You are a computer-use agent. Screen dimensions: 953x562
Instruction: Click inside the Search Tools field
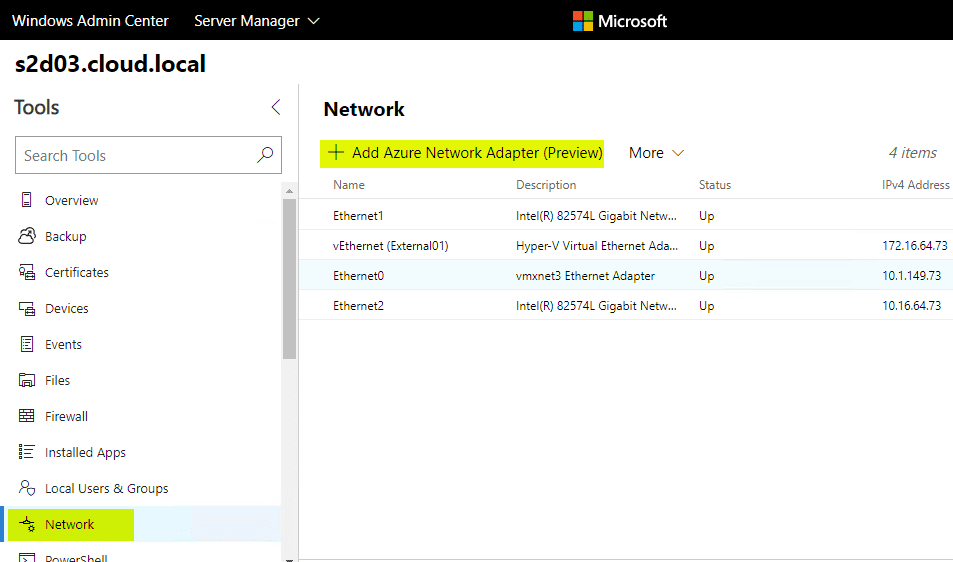pos(135,155)
